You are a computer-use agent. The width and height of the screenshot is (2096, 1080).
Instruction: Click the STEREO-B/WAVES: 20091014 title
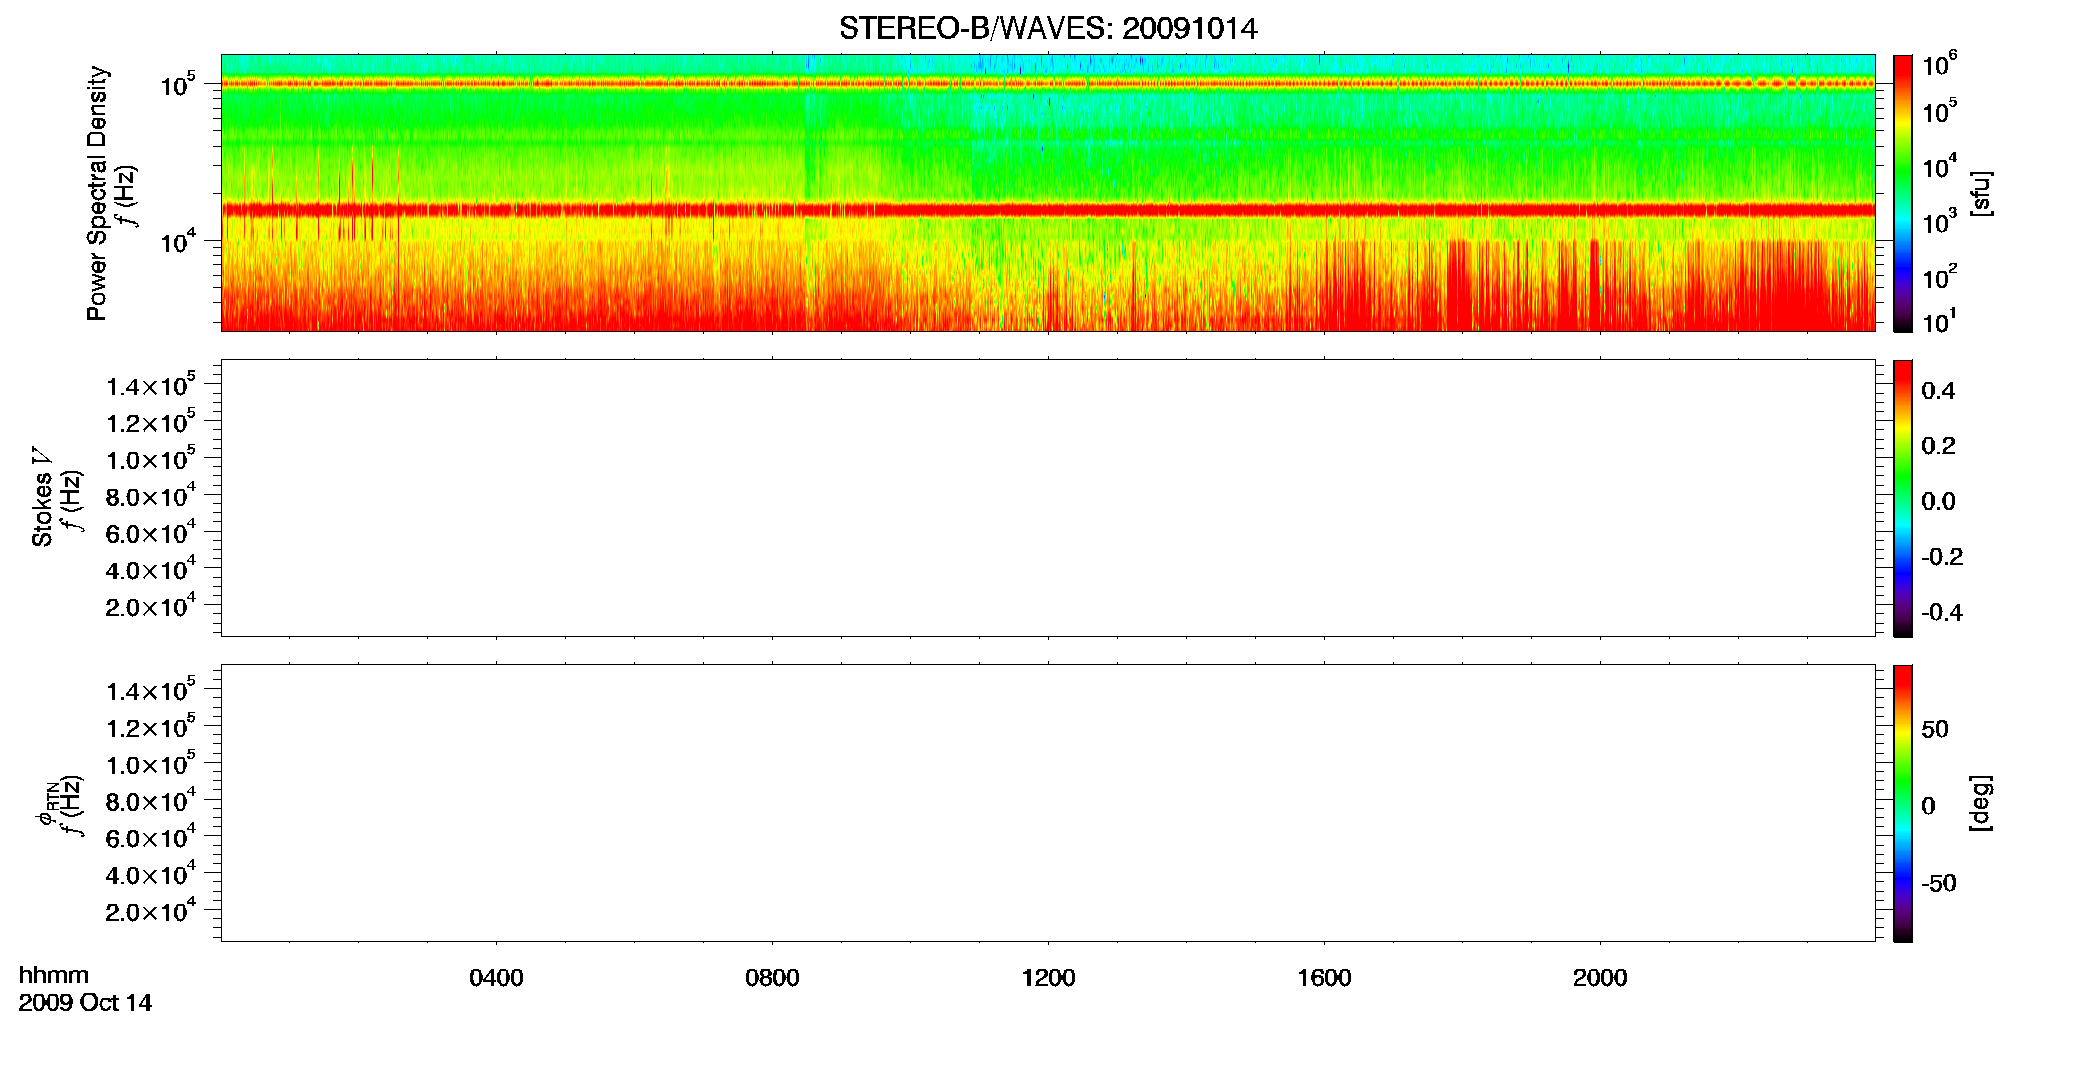point(1048,28)
